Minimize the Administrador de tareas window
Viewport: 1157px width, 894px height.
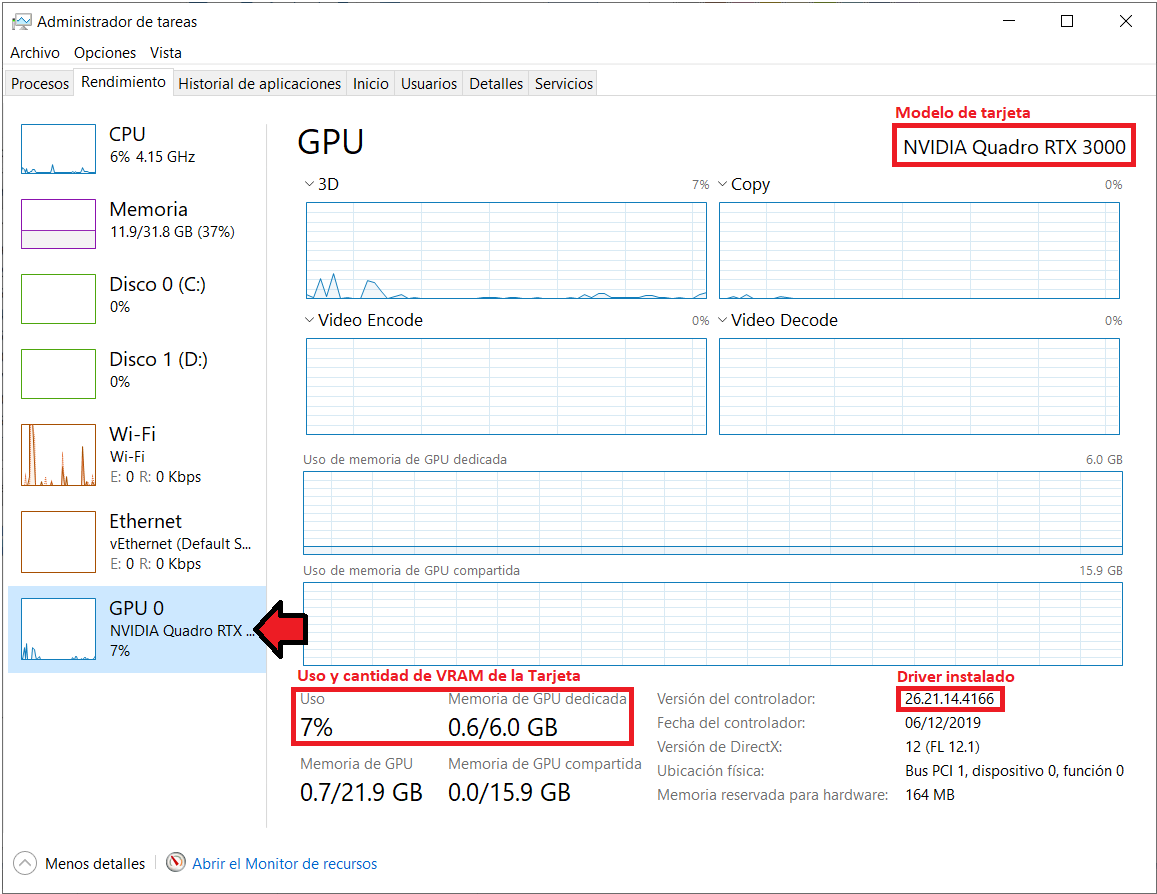pos(1009,21)
